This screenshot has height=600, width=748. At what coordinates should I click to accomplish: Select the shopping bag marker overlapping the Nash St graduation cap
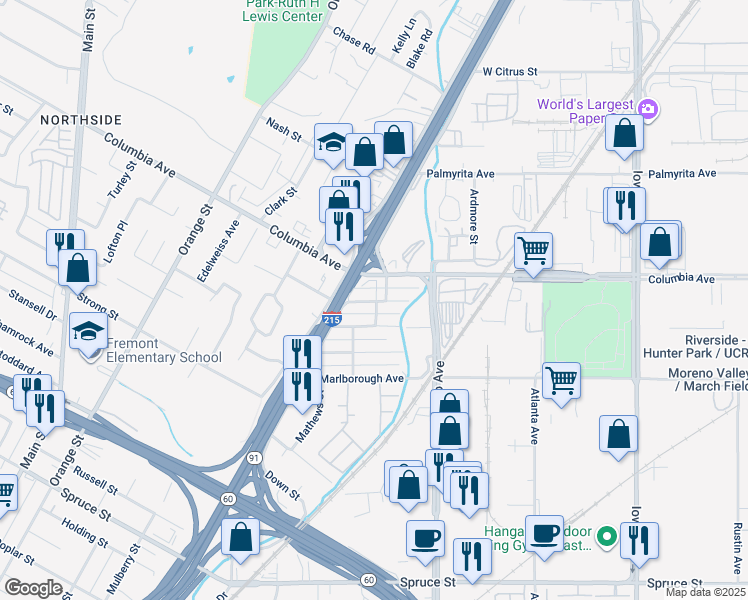tap(364, 153)
